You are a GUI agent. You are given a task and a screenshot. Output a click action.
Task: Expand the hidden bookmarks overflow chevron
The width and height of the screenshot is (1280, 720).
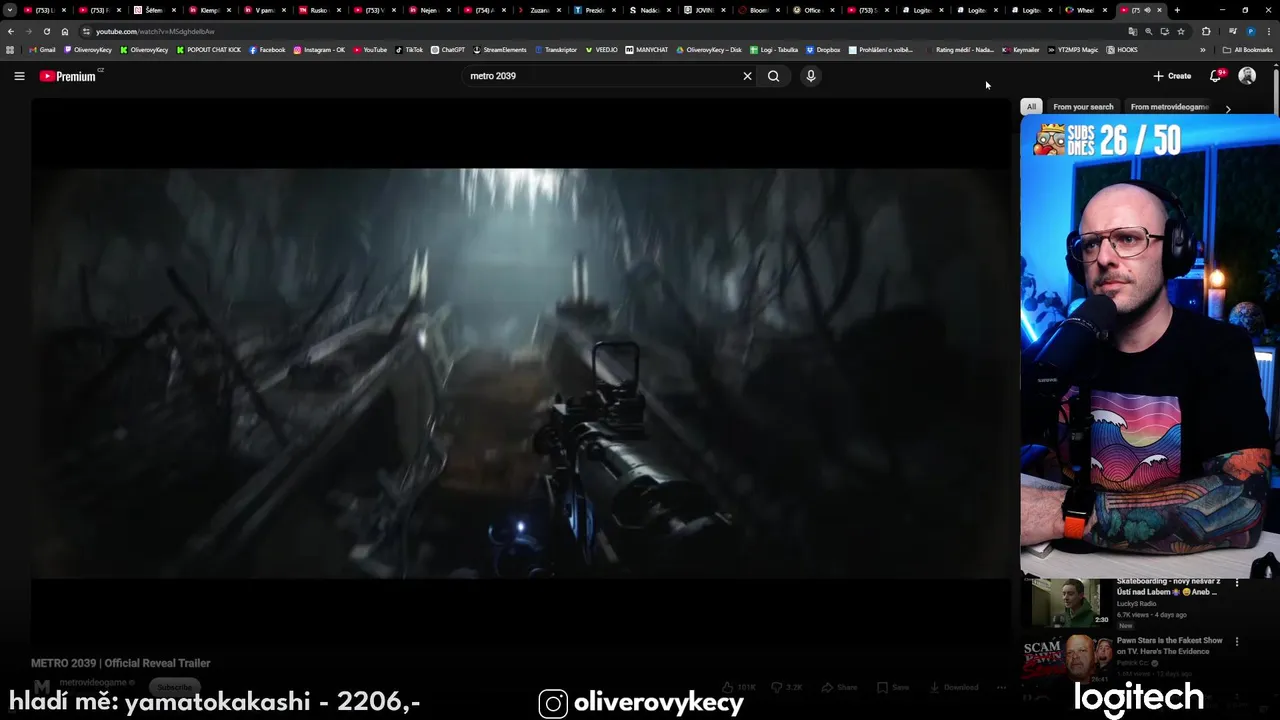[x=1203, y=50]
